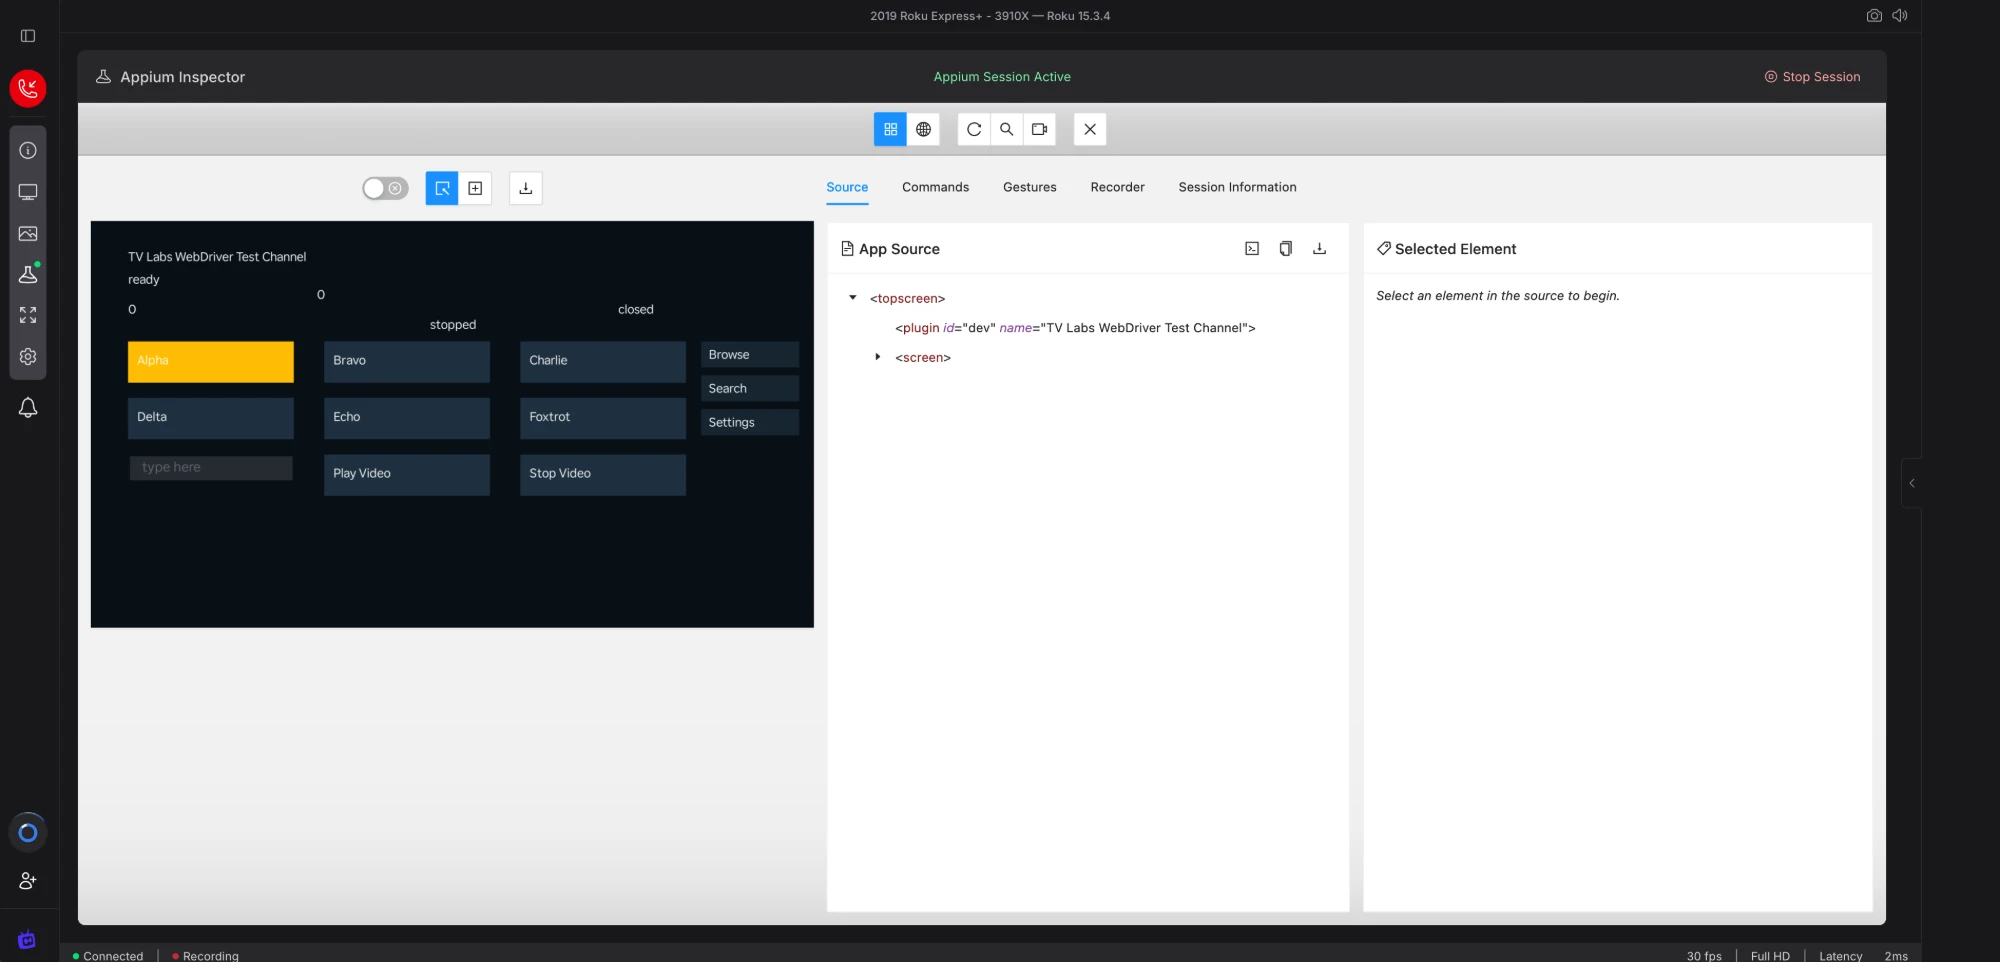Screen dimensions: 2000x962
Task: Copy XML source to clipboard icon
Action: pyautogui.click(x=1286, y=249)
